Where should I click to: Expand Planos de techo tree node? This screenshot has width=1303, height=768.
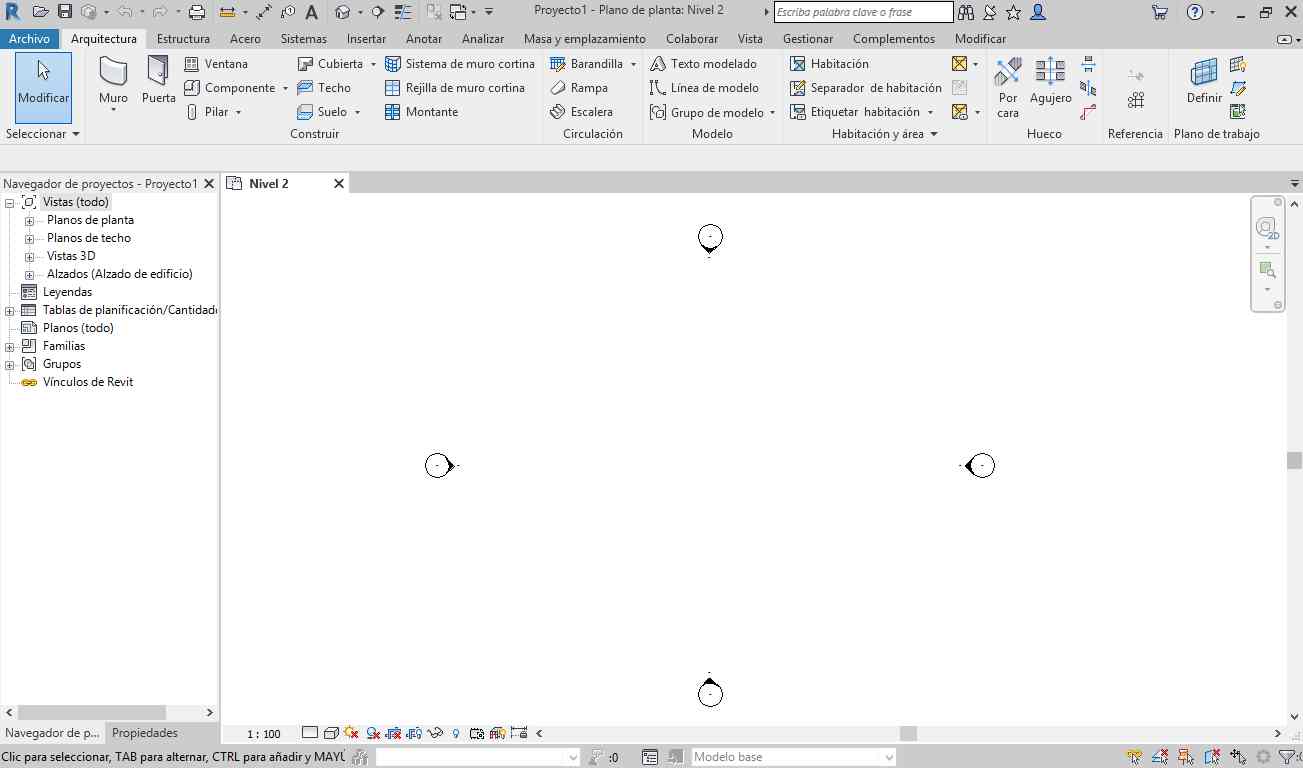click(x=30, y=238)
